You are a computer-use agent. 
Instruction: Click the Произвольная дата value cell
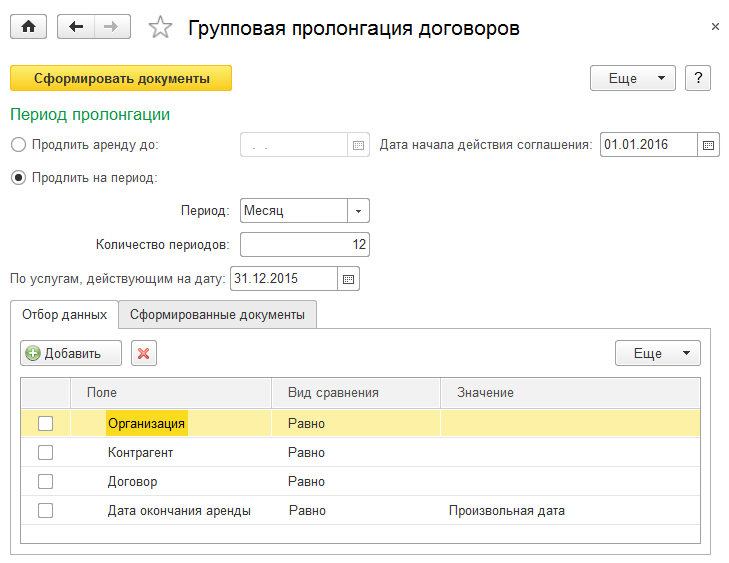click(x=570, y=510)
